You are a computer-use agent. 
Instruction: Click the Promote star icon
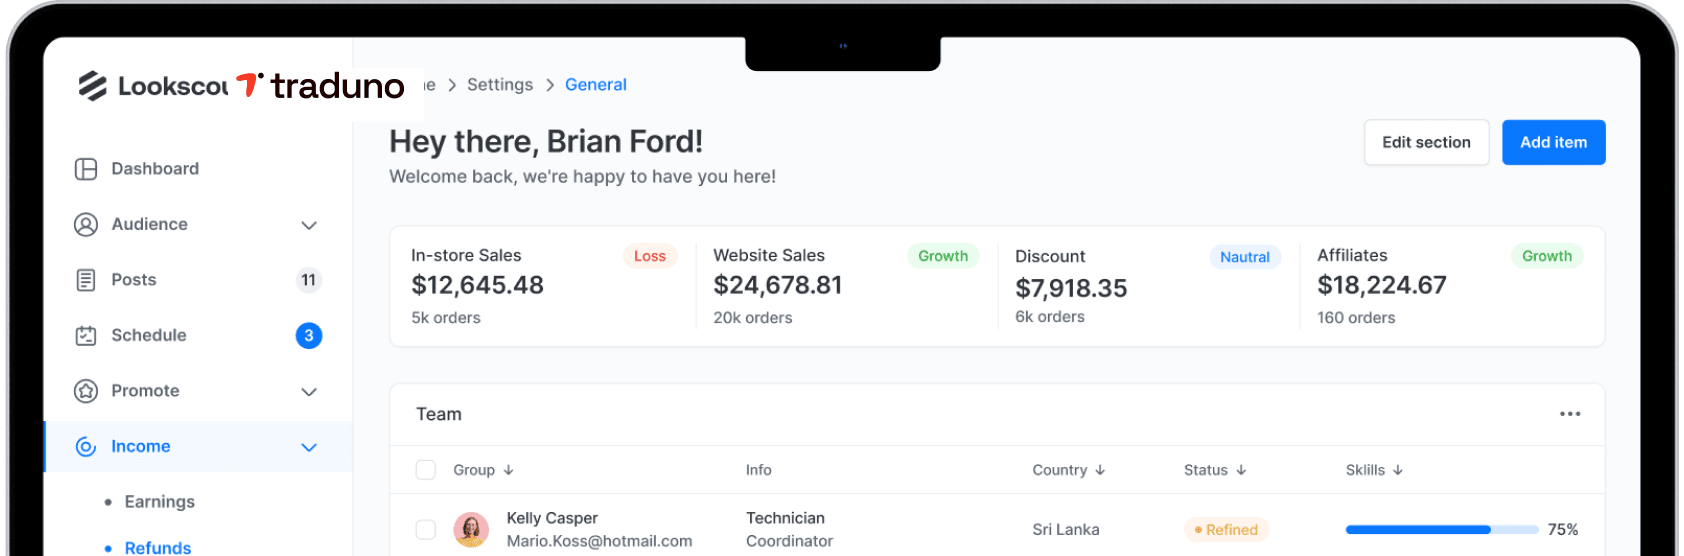click(86, 391)
